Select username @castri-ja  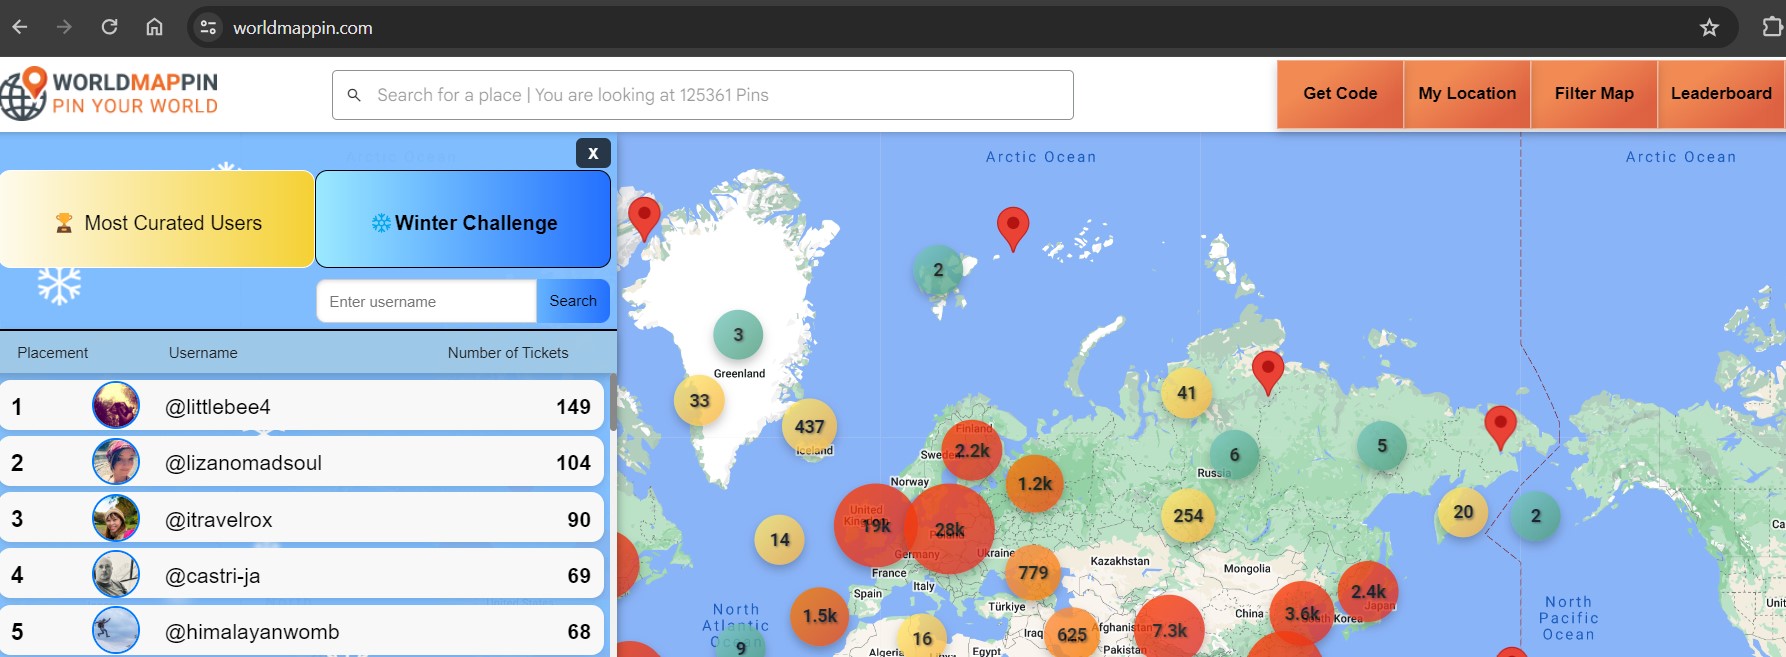coord(212,576)
